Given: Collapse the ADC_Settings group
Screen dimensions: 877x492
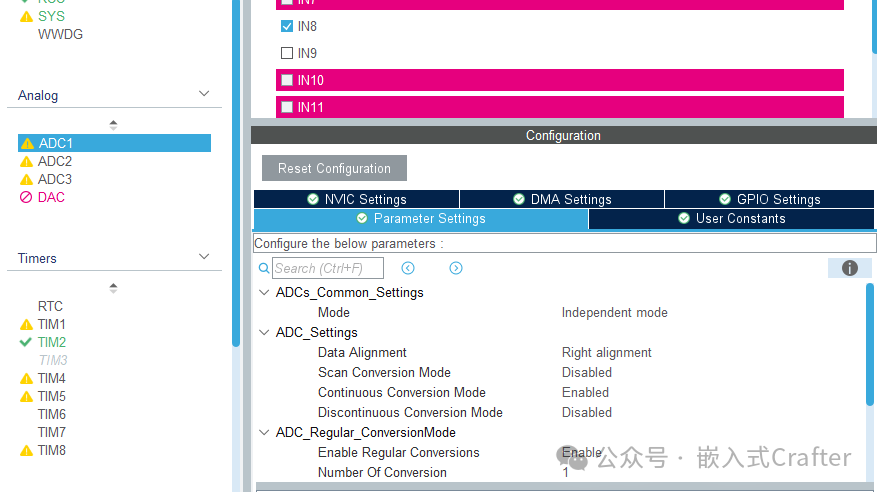Looking at the screenshot, I should pyautogui.click(x=264, y=332).
